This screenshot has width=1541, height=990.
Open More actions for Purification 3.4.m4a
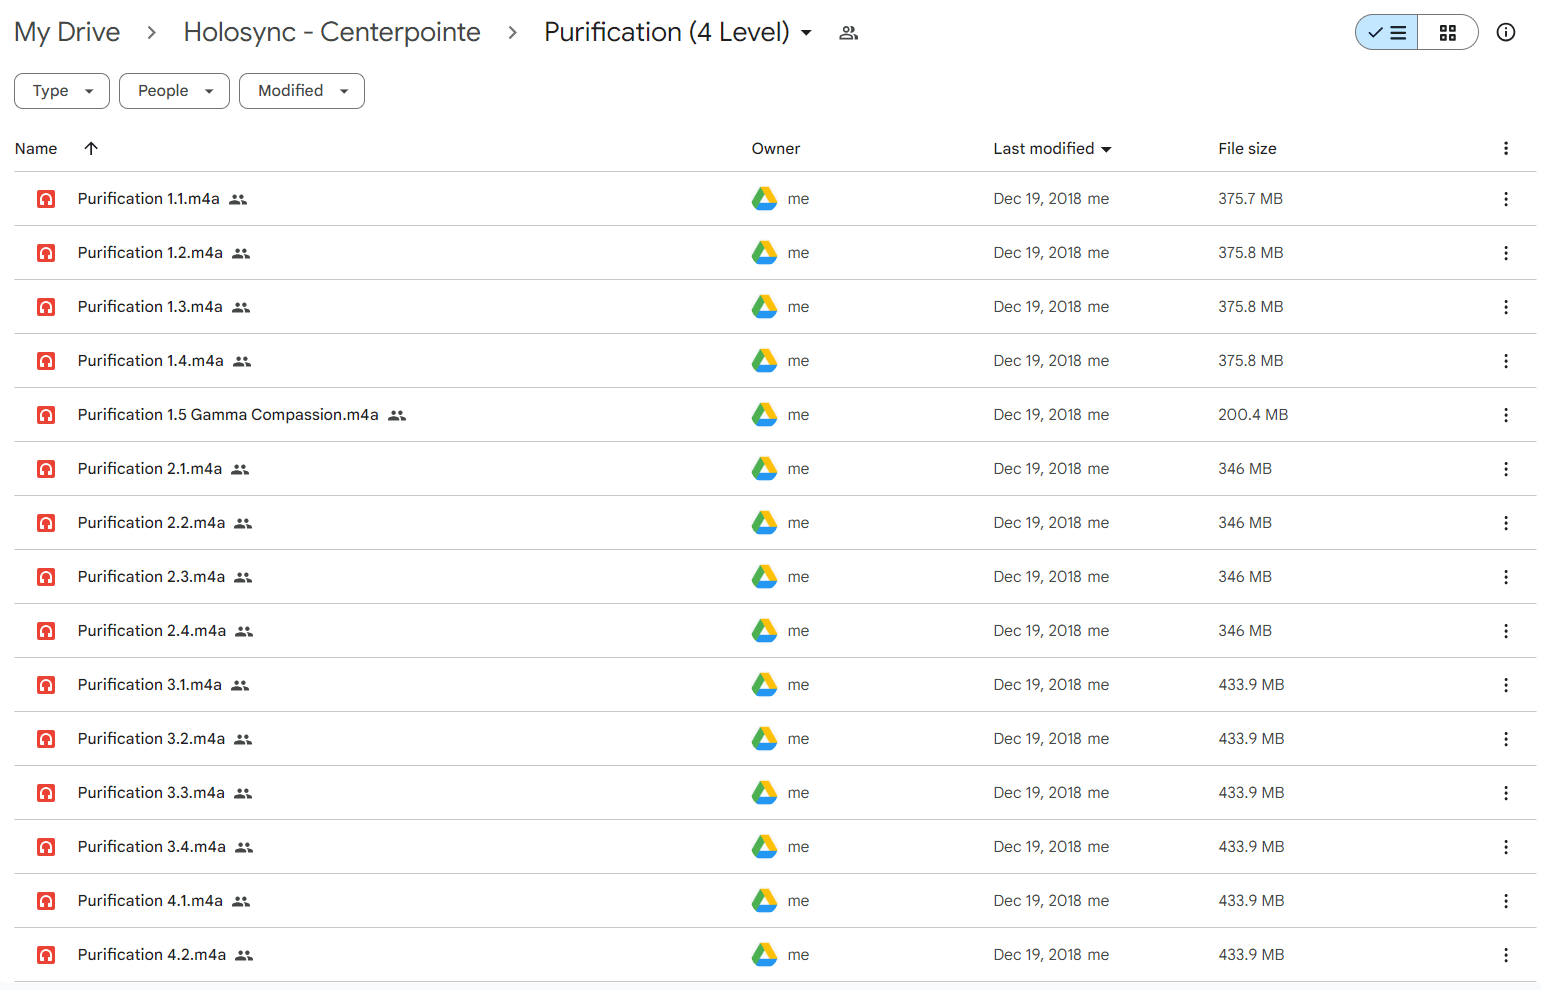tap(1505, 847)
